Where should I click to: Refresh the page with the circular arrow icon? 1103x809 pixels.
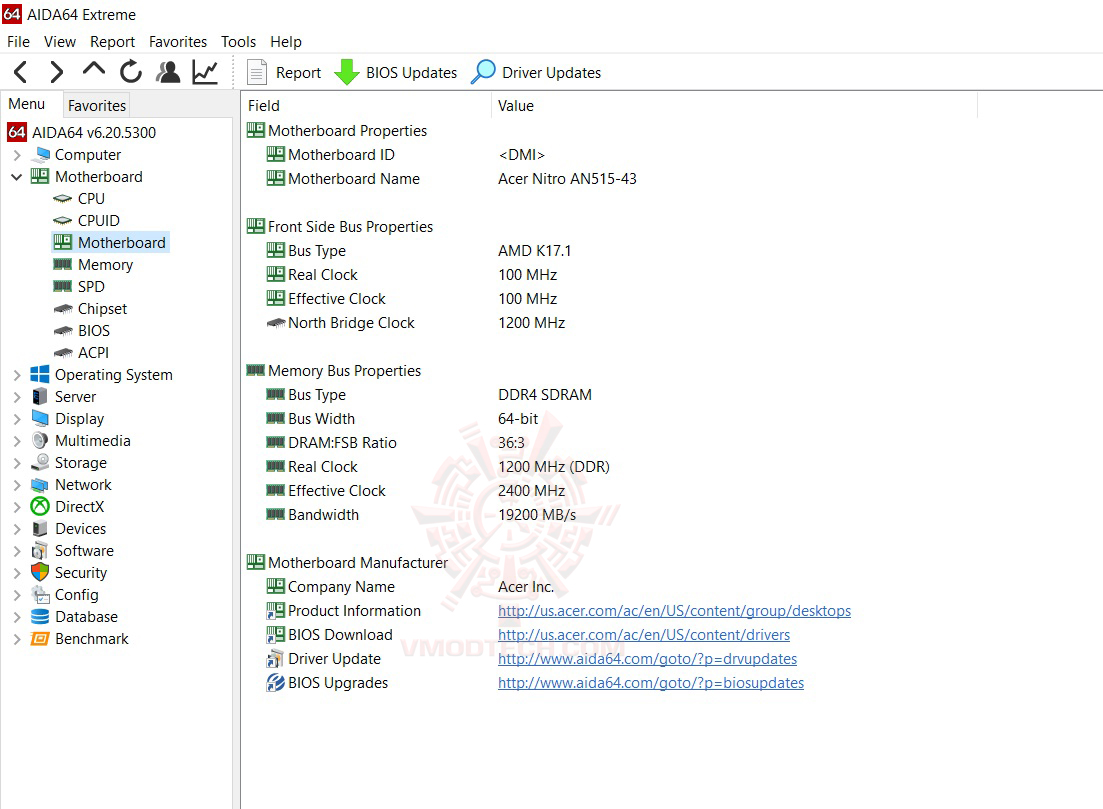[x=131, y=72]
